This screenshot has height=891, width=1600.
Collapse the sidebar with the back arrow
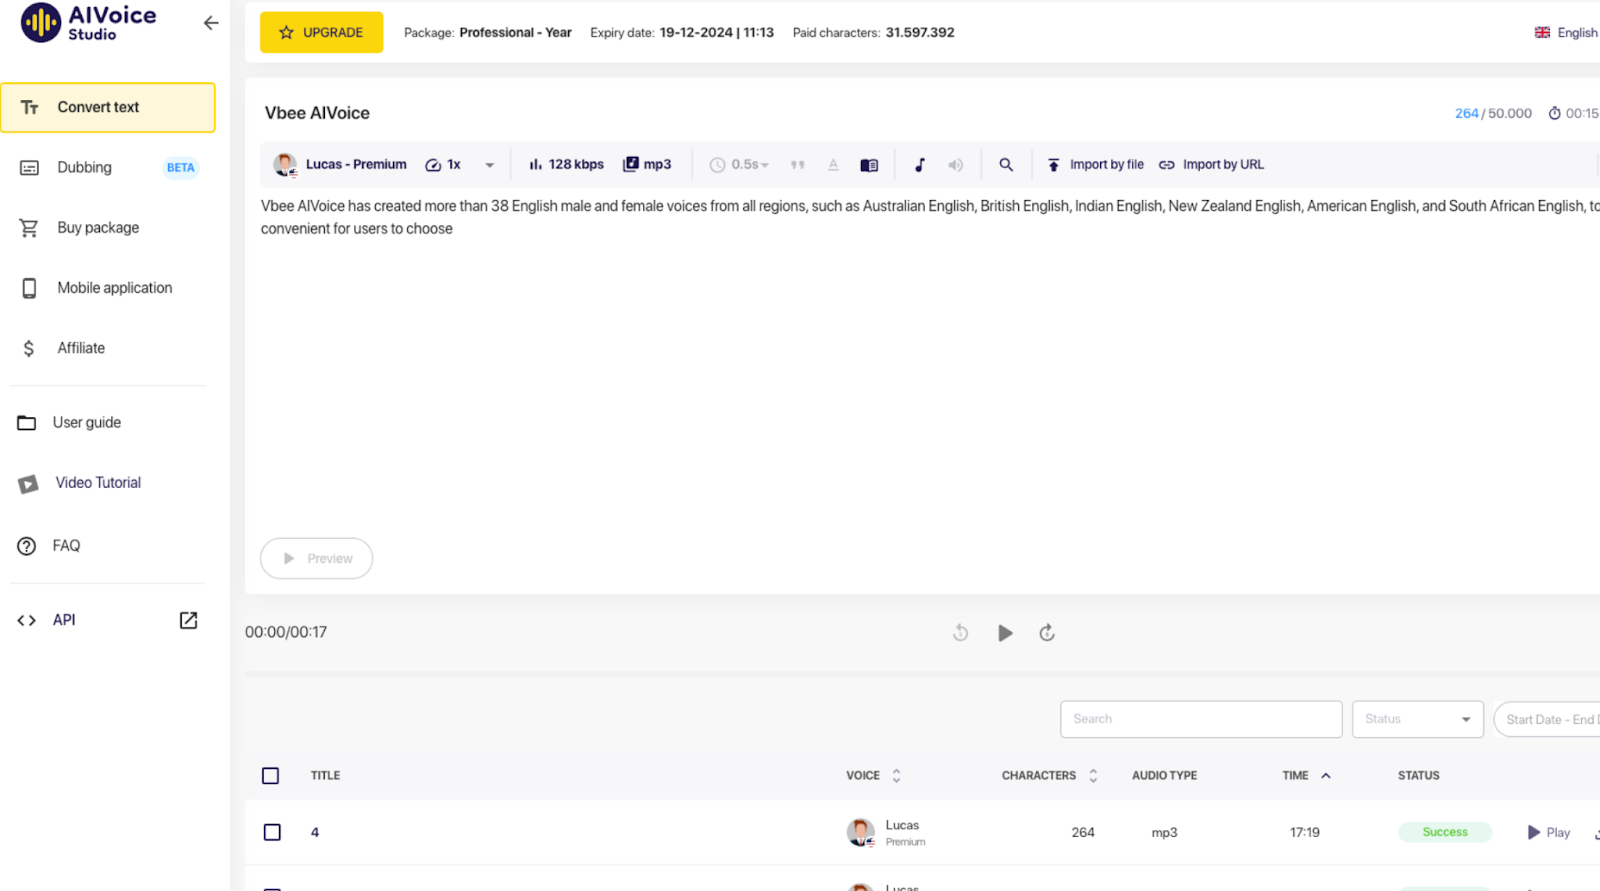[210, 23]
